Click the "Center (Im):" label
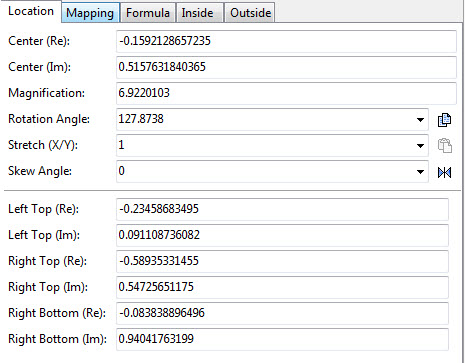The width and height of the screenshot is (465, 363). pyautogui.click(x=39, y=67)
